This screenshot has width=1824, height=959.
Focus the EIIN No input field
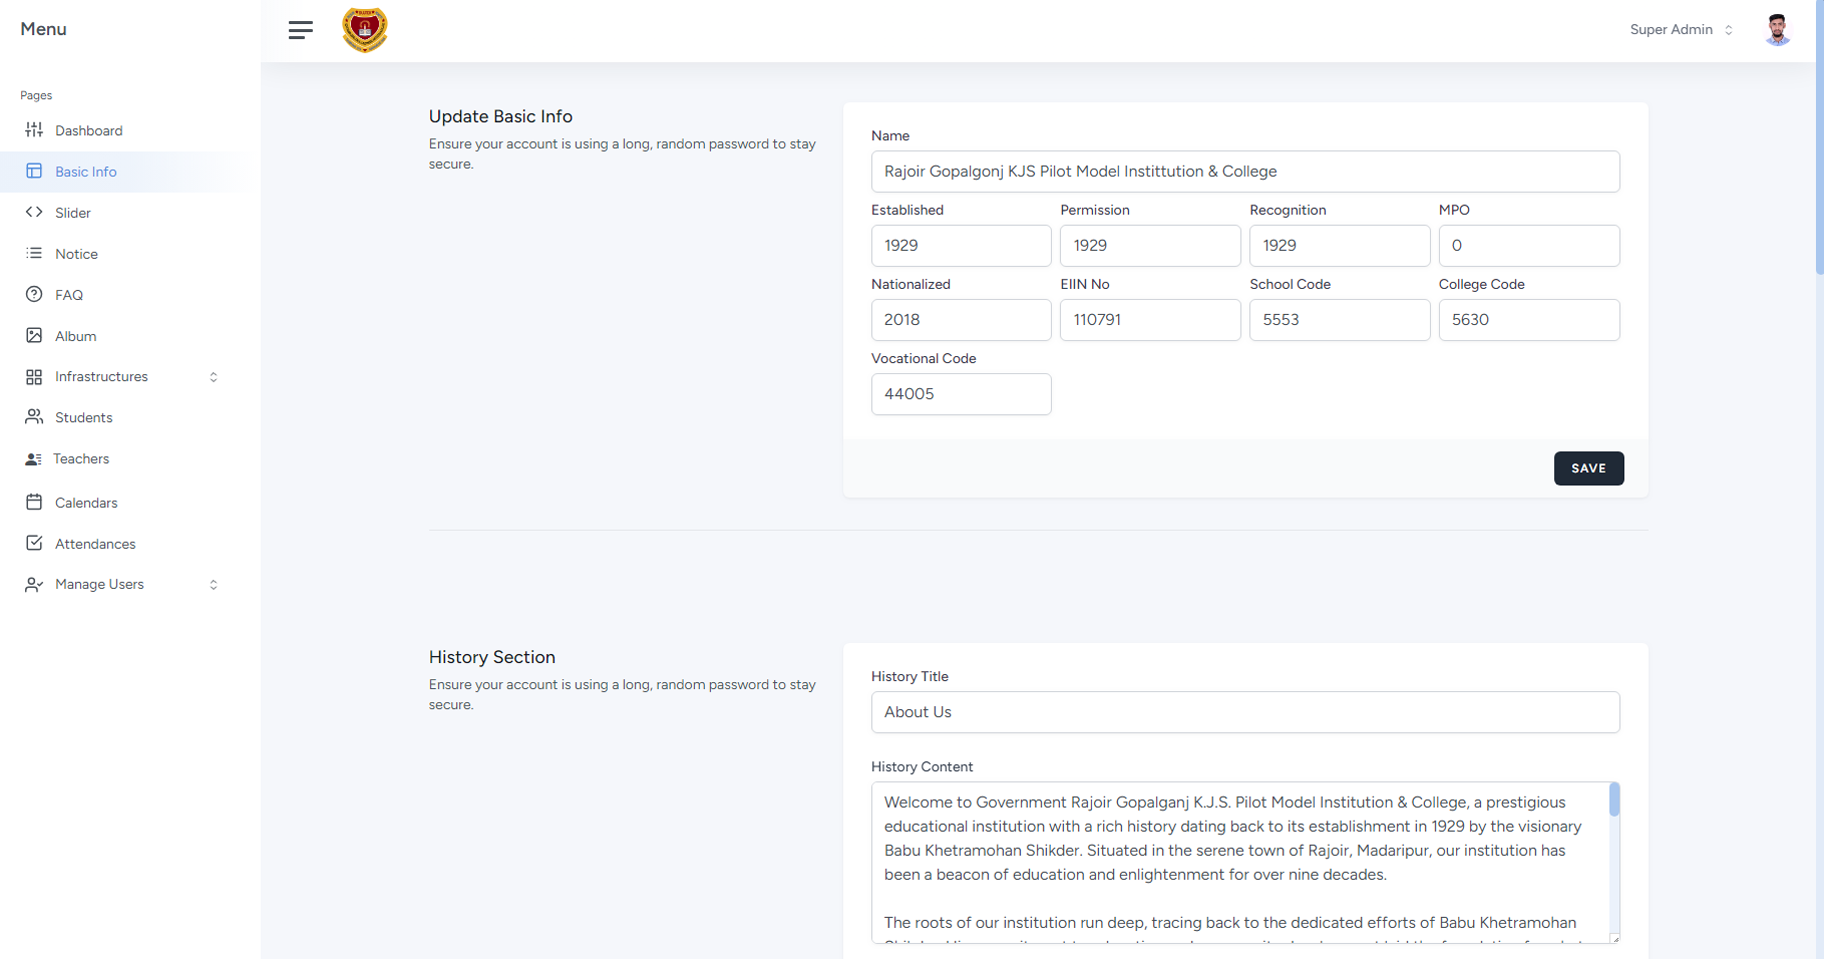1149,320
